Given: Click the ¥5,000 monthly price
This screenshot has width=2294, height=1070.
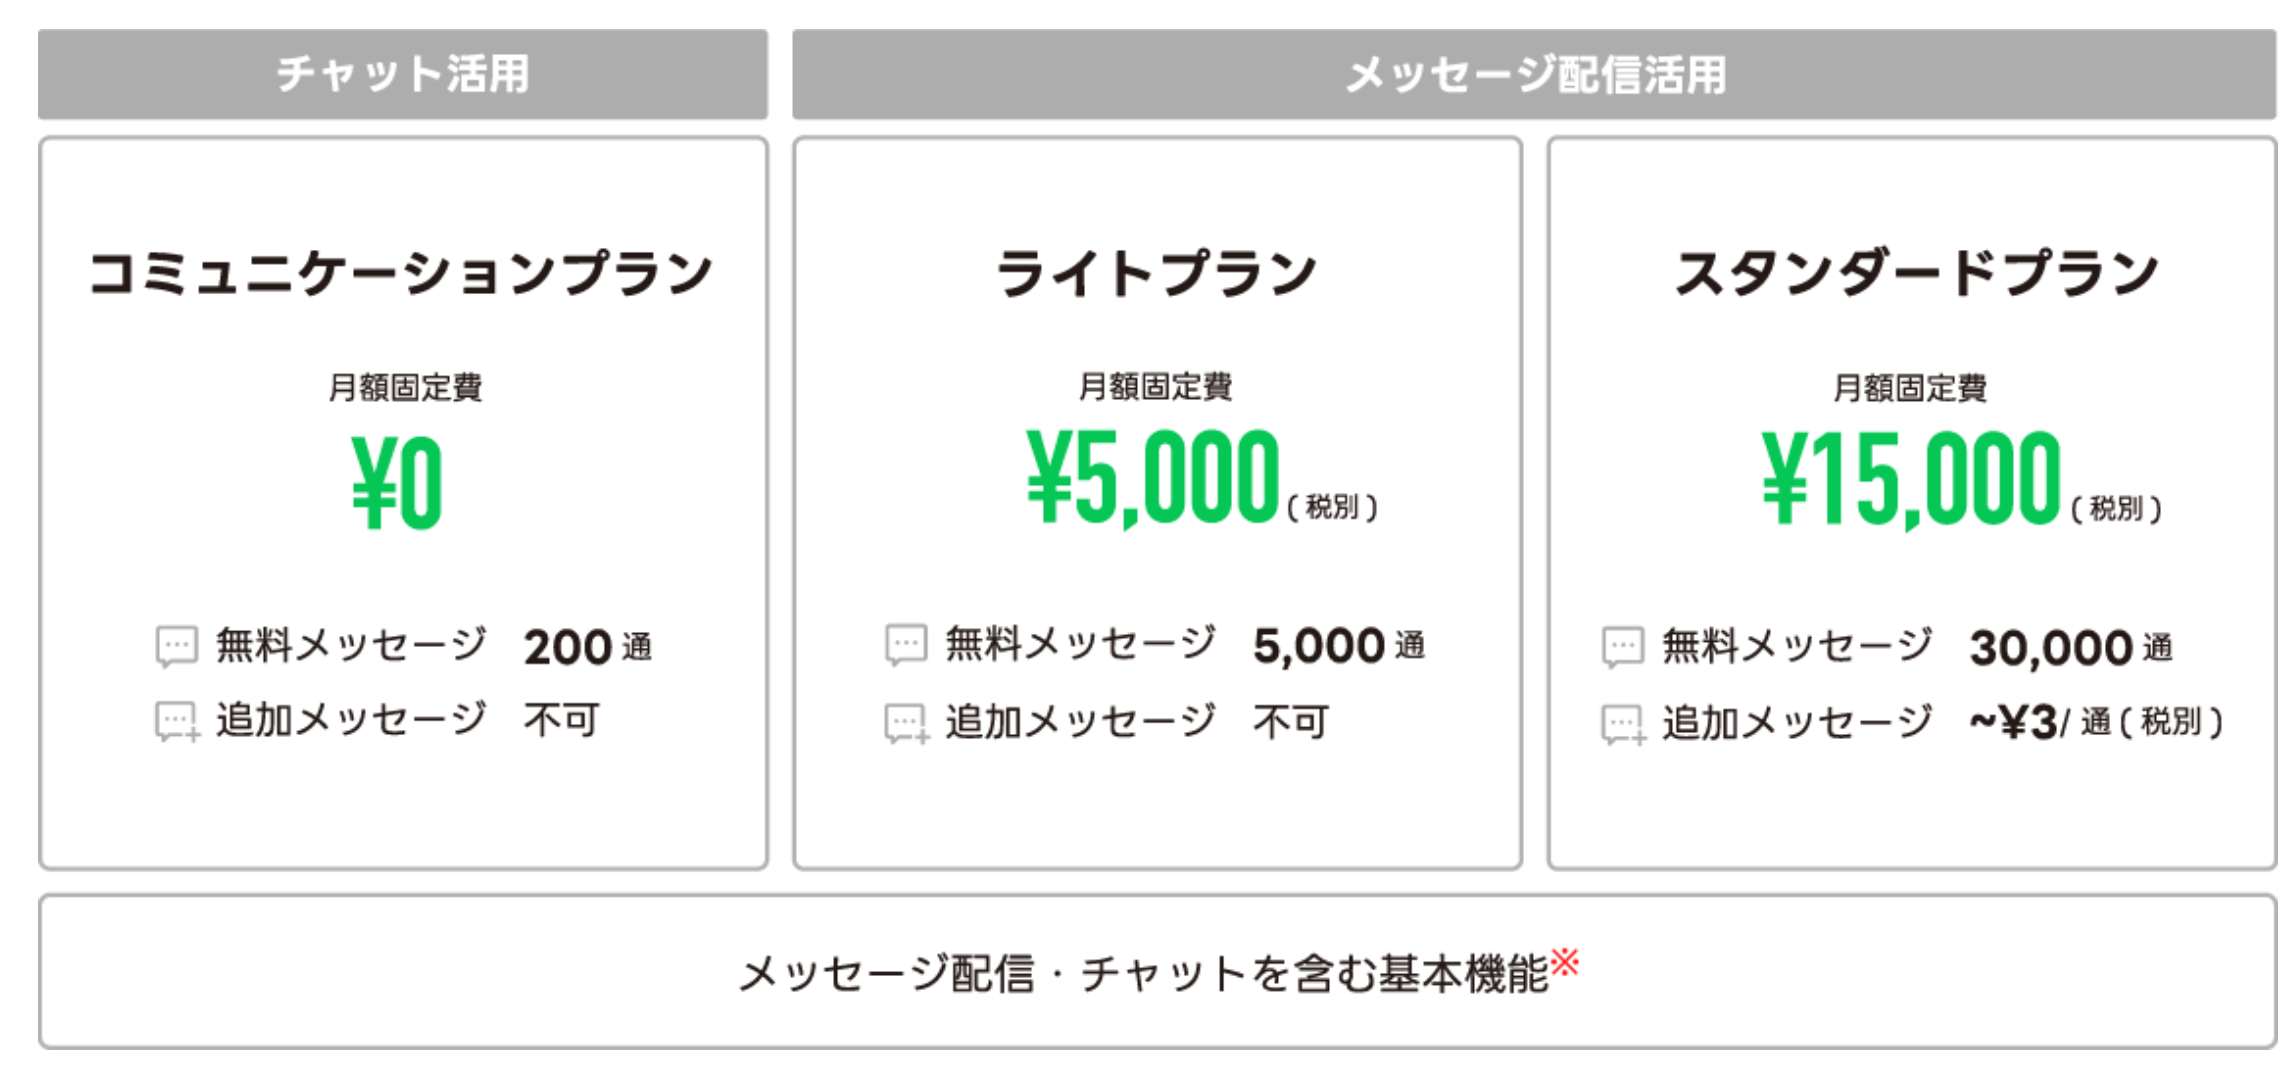Looking at the screenshot, I should click(1153, 477).
